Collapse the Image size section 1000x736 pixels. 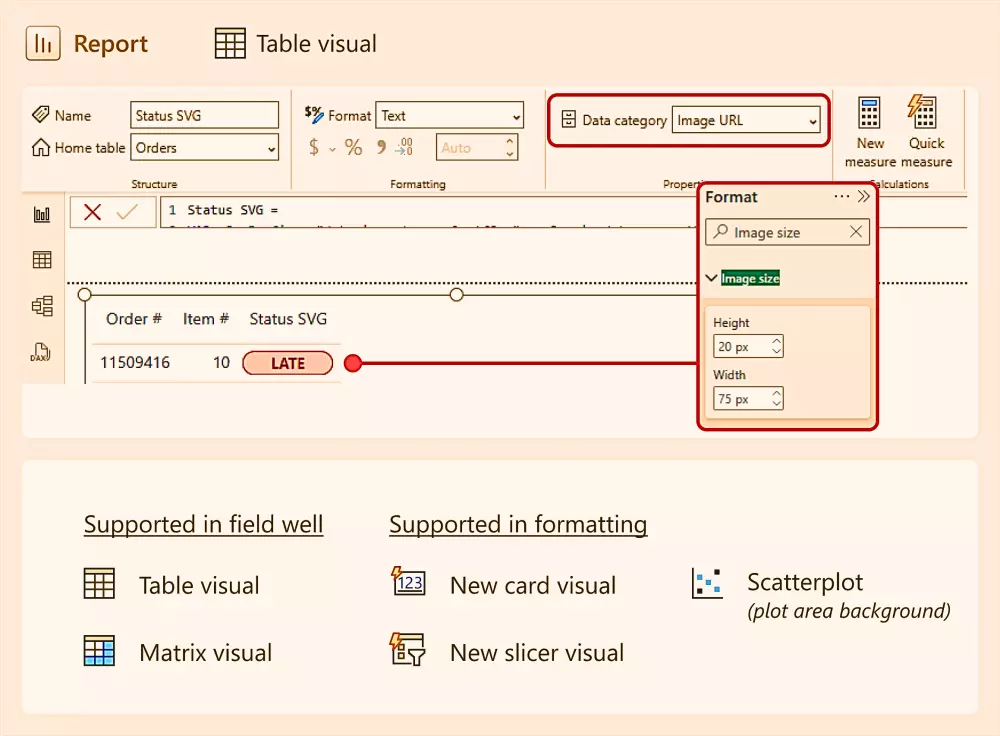pyautogui.click(x=712, y=278)
